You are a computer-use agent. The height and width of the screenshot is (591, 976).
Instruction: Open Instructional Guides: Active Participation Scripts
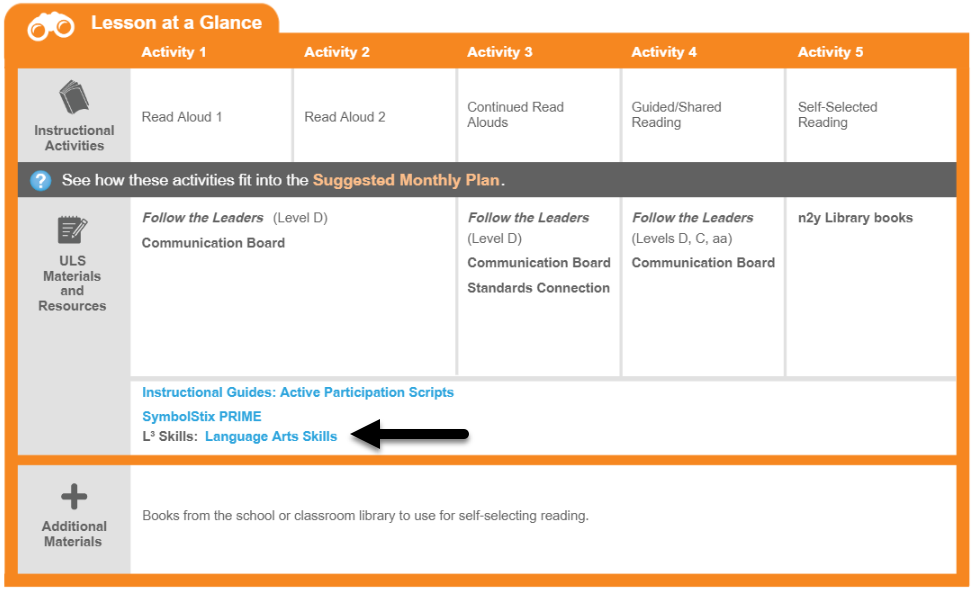click(298, 392)
